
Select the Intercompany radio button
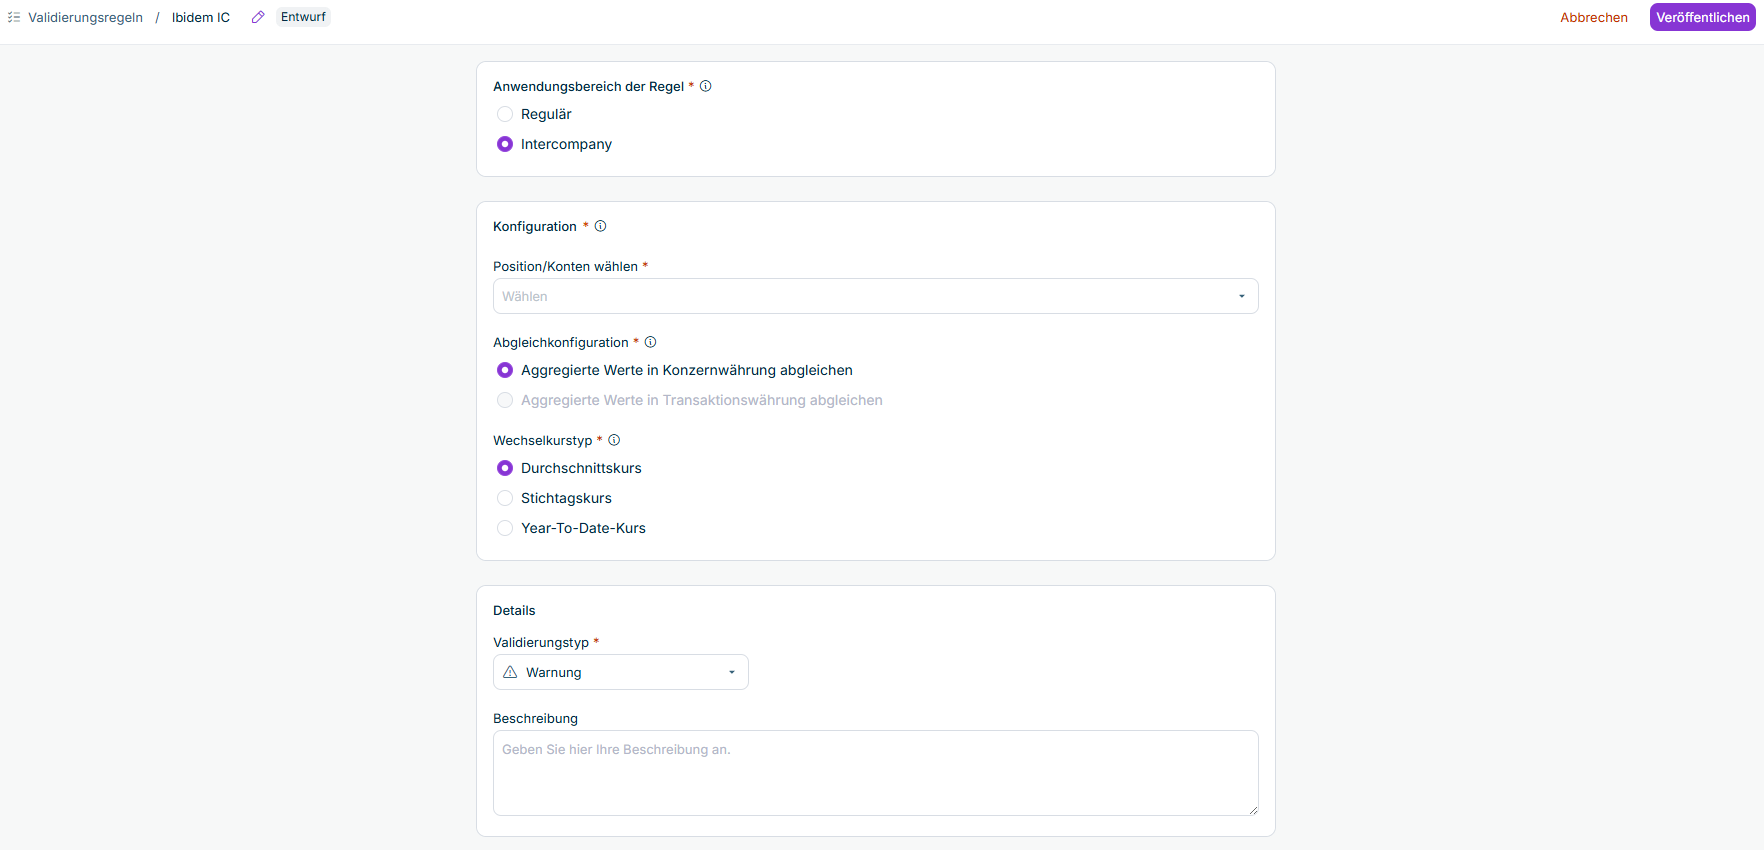505,144
